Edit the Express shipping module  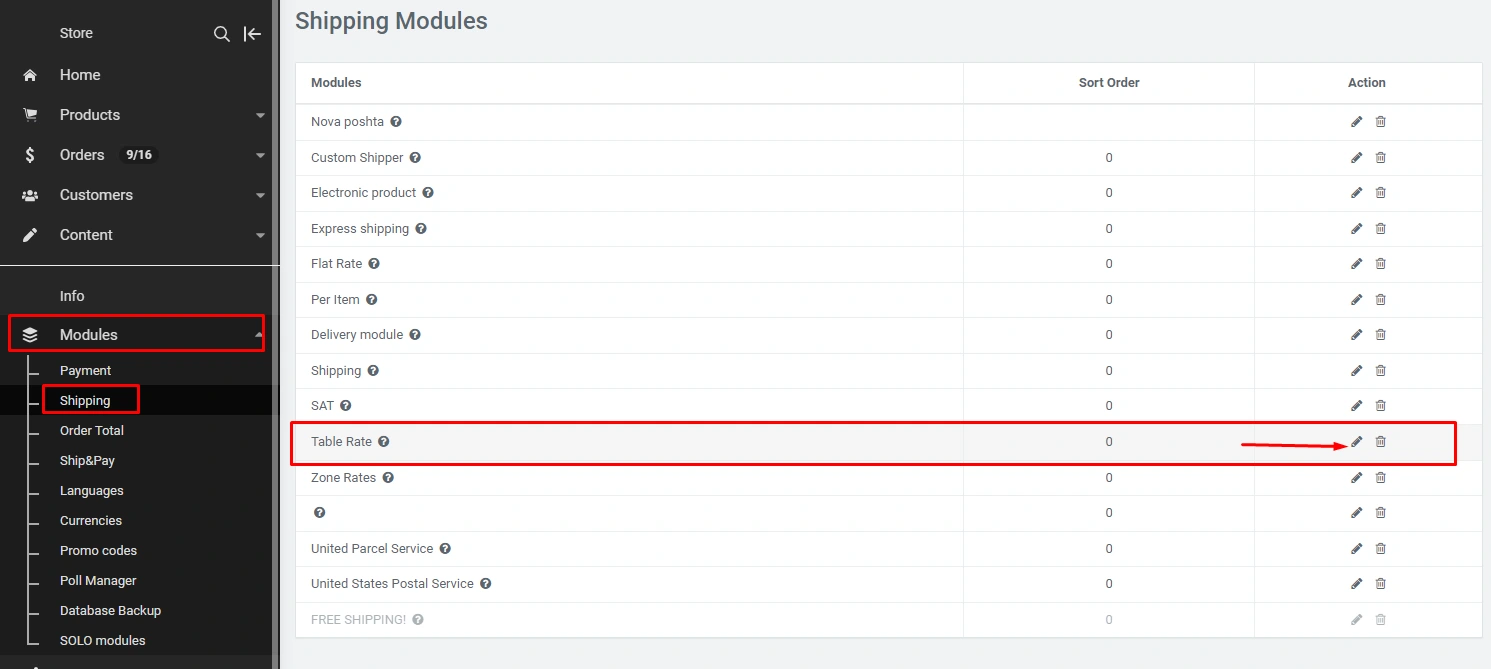(x=1357, y=229)
